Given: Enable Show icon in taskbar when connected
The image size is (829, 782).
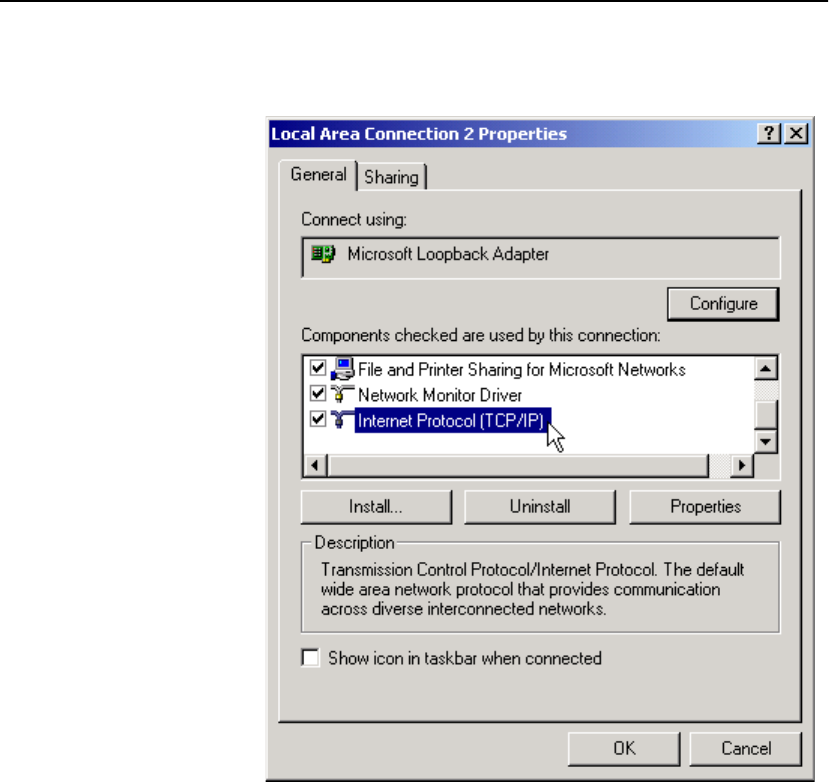Looking at the screenshot, I should (x=310, y=658).
